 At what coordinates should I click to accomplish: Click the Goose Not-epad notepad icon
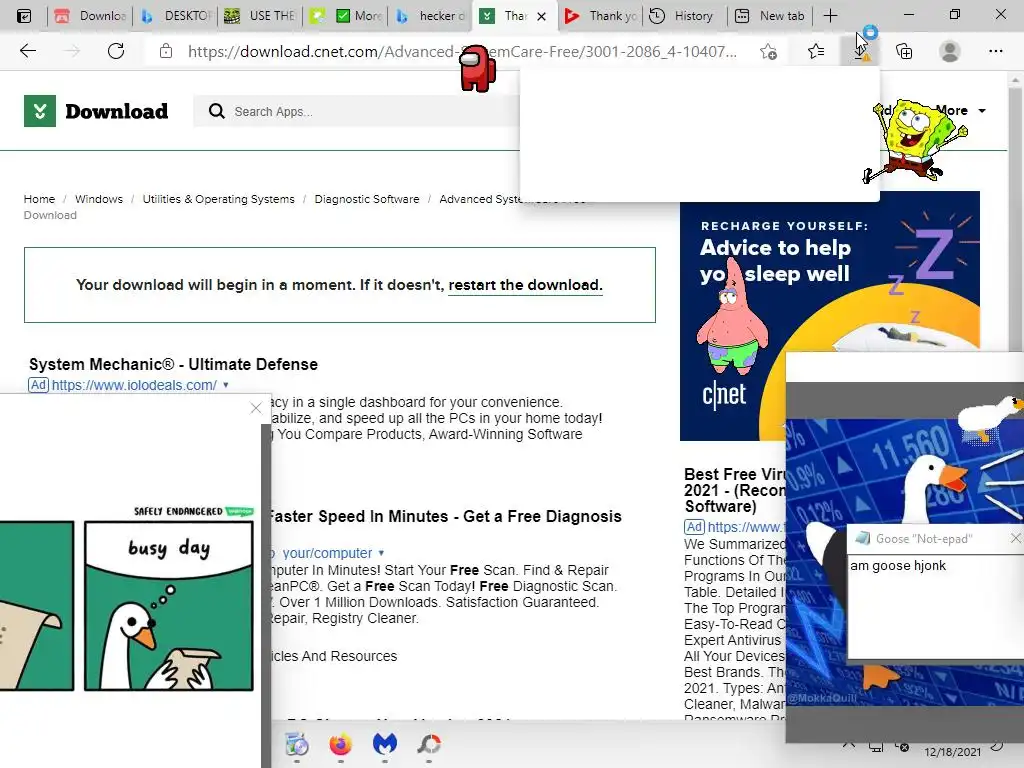click(x=863, y=538)
